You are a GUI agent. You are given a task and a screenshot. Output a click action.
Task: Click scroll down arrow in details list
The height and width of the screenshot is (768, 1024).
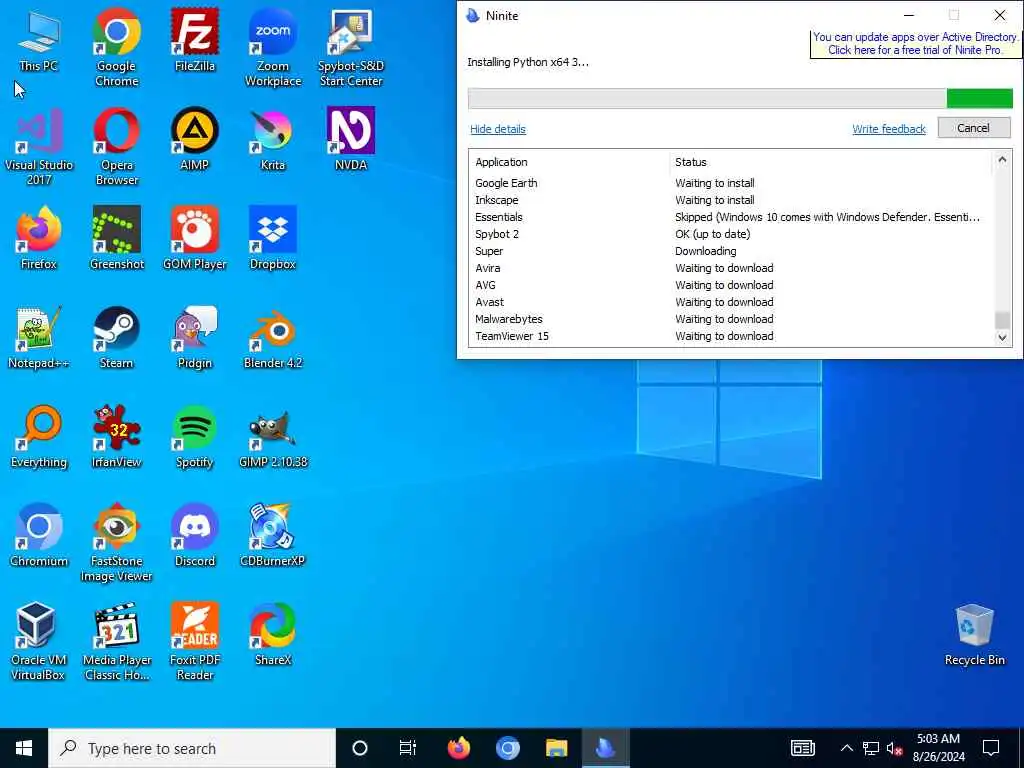pos(1002,338)
